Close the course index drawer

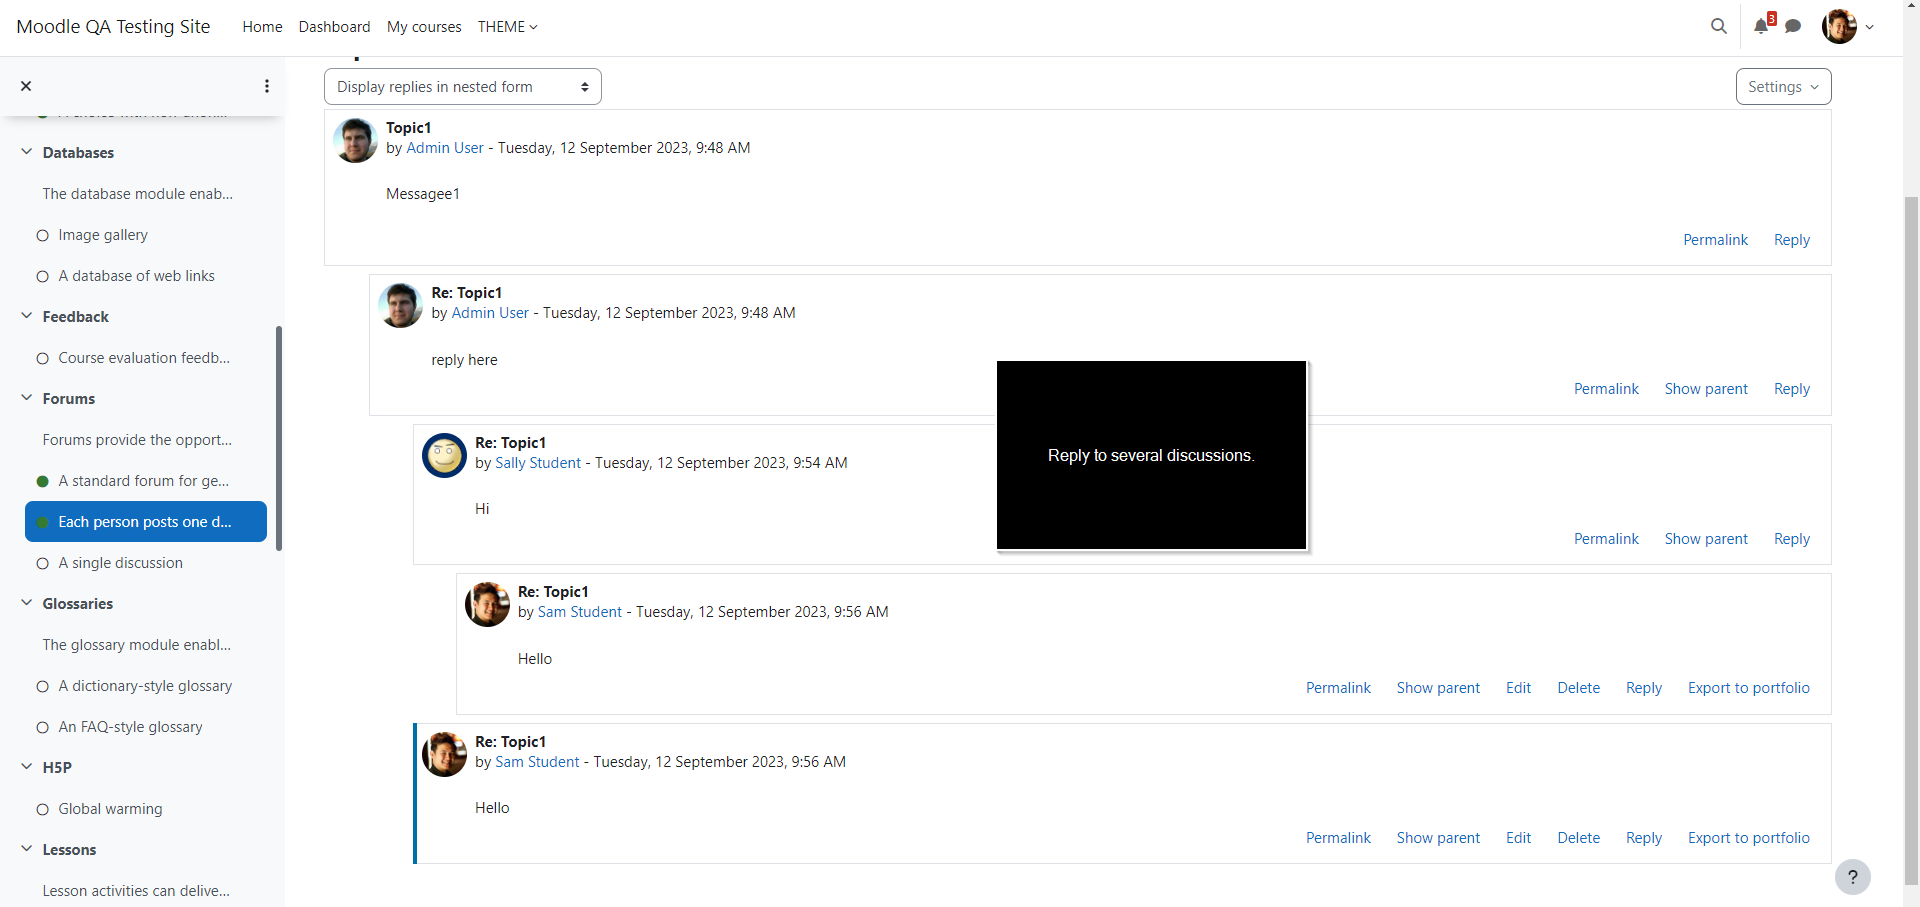26,86
